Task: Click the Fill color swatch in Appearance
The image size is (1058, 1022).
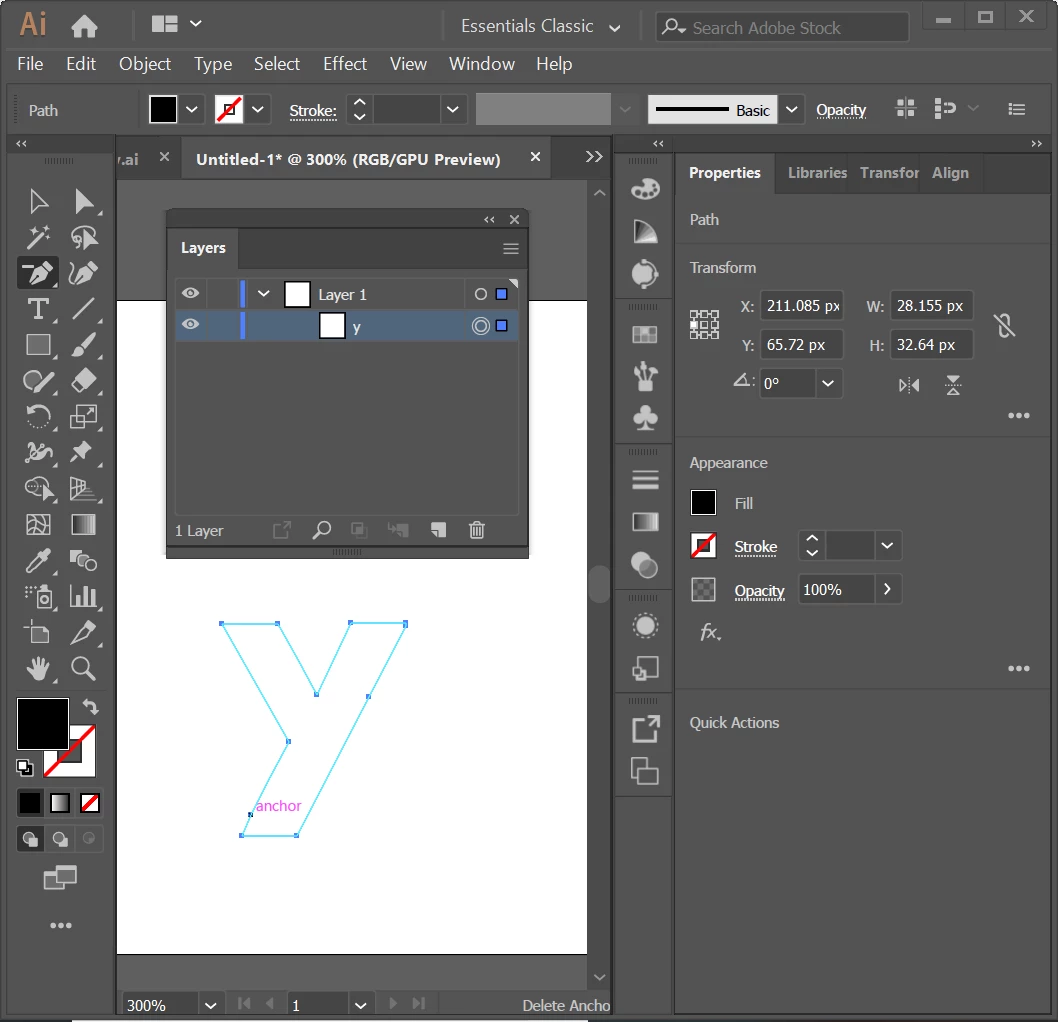Action: pos(703,503)
